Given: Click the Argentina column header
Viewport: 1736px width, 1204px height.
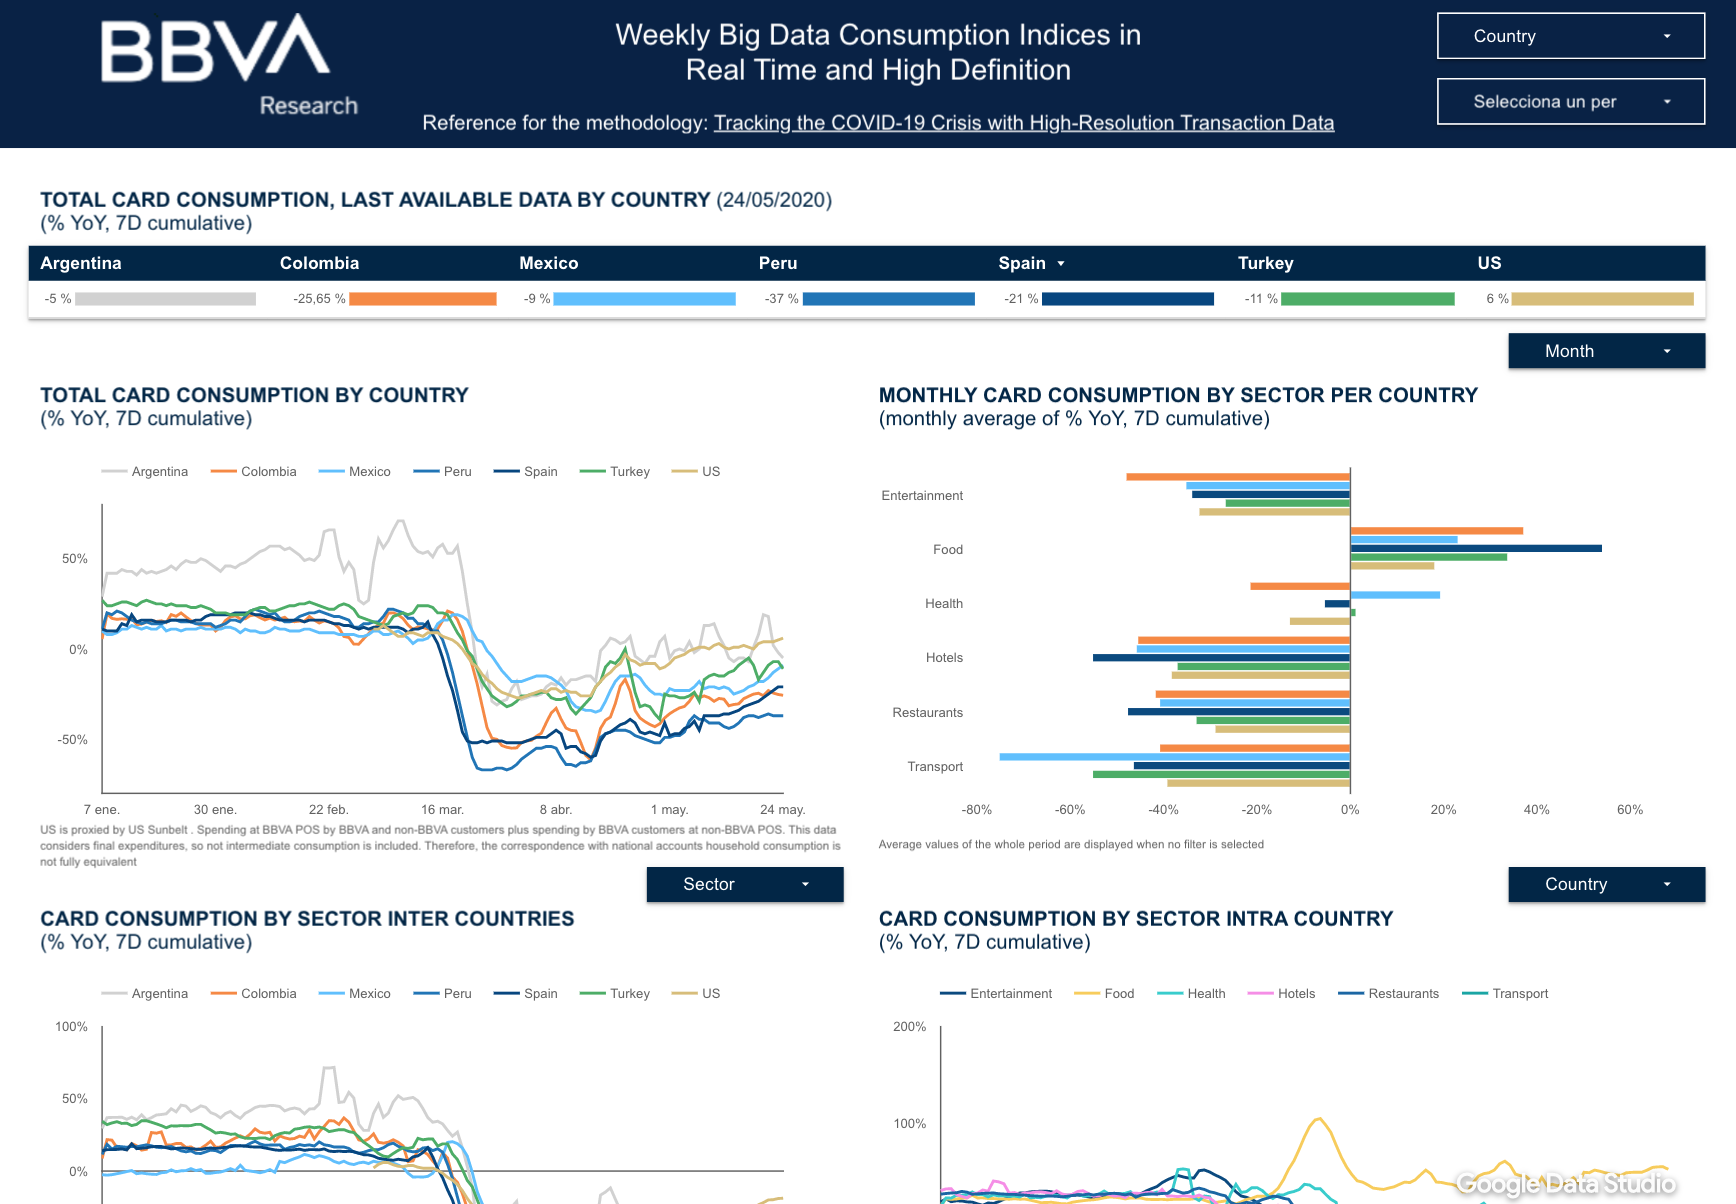Looking at the screenshot, I should pos(81,263).
